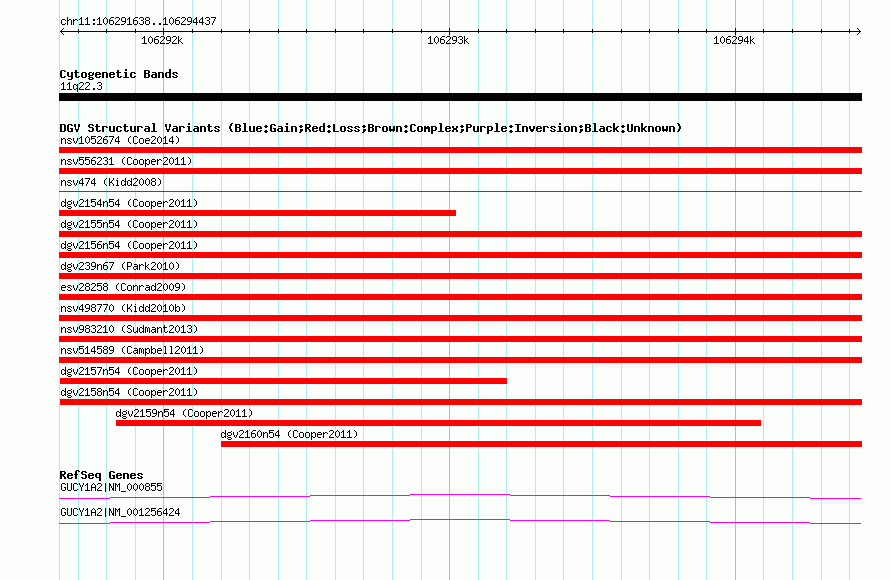890x580 pixels.
Task: Select variant label dgv2155n54 (Cooper2011)
Action: click(x=129, y=224)
